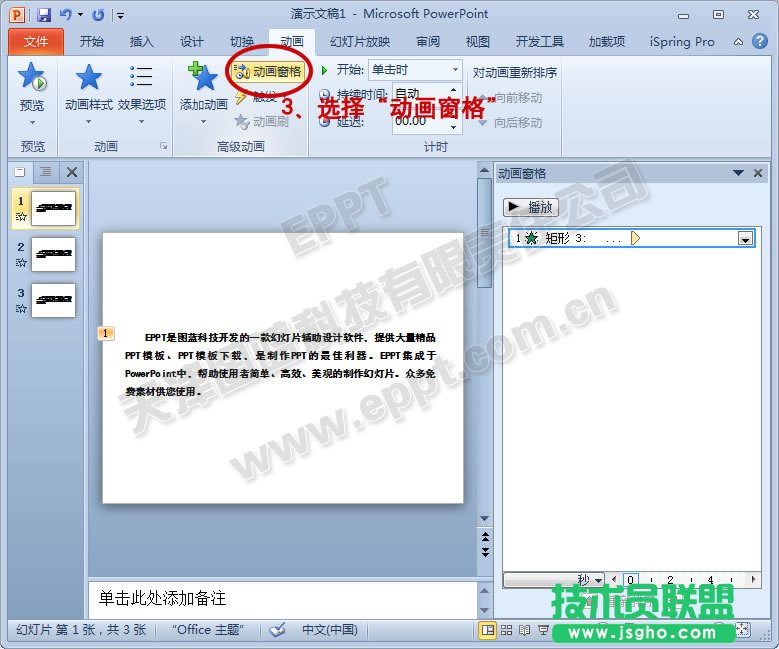Go to next slide double-arrow button
Screen dimensions: 779x649
pos(485,552)
